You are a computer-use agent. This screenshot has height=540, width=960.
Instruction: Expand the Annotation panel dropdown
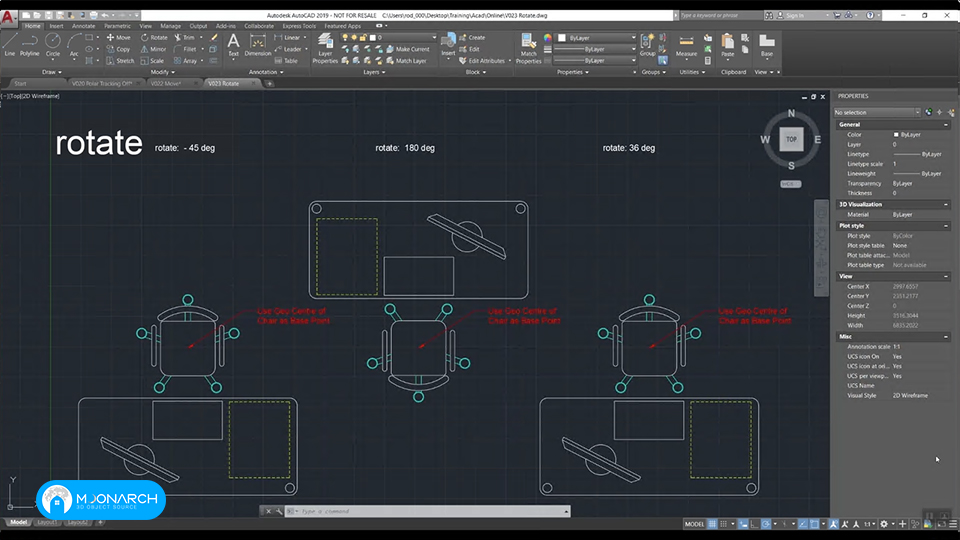pos(266,72)
